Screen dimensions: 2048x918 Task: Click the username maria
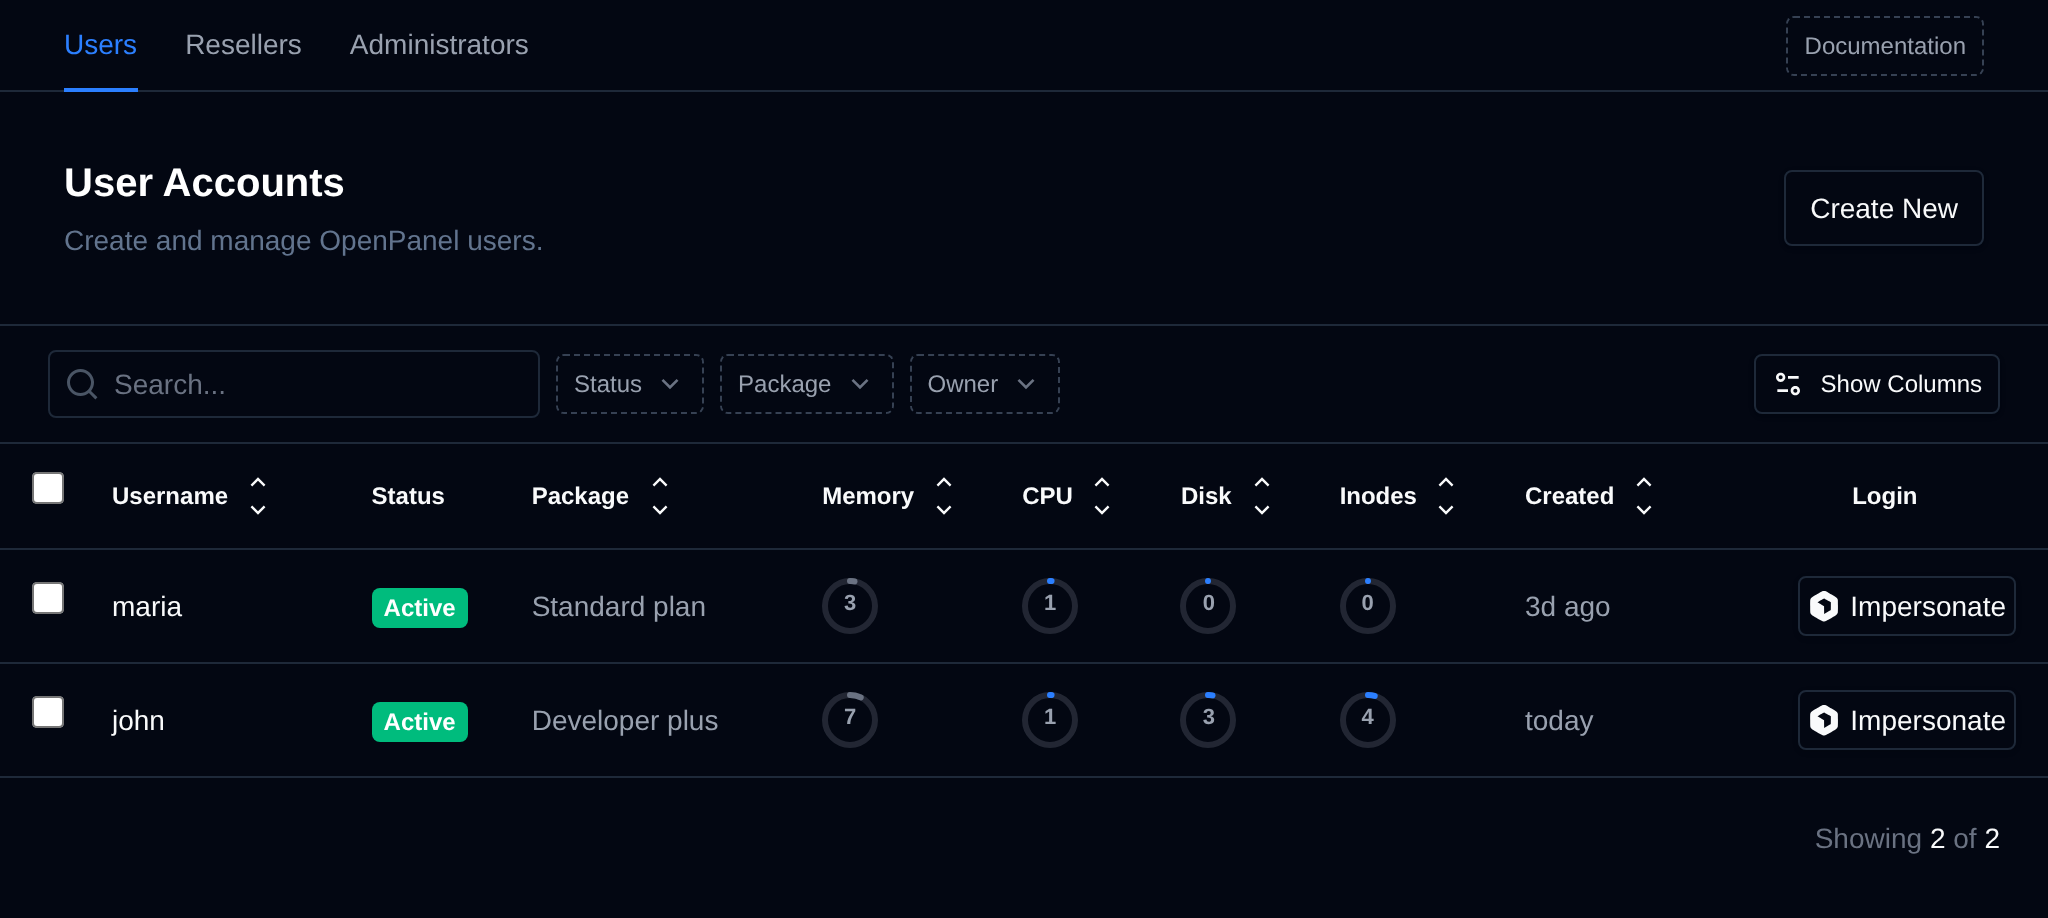click(x=147, y=607)
